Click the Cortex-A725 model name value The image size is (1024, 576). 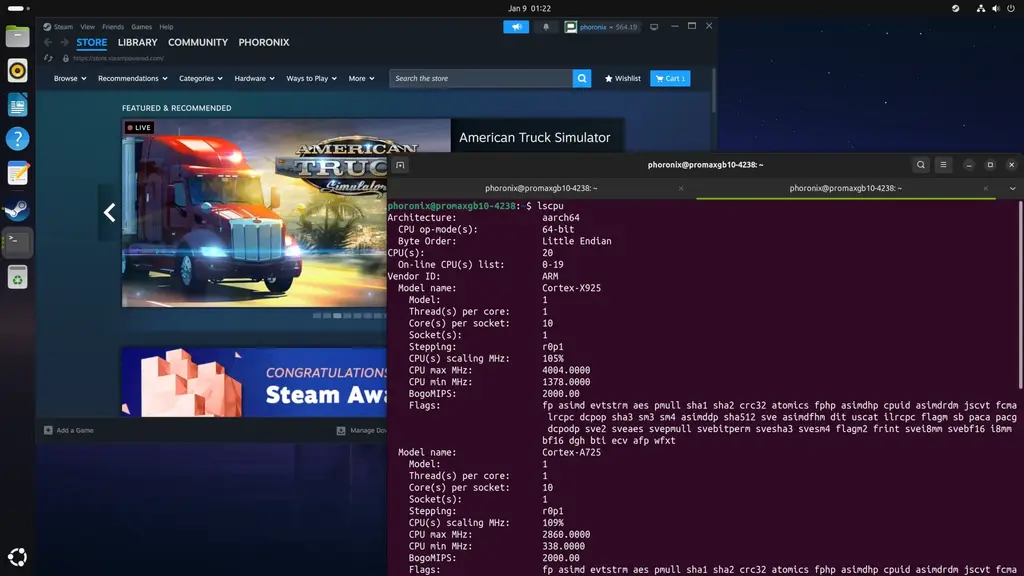pyautogui.click(x=571, y=452)
